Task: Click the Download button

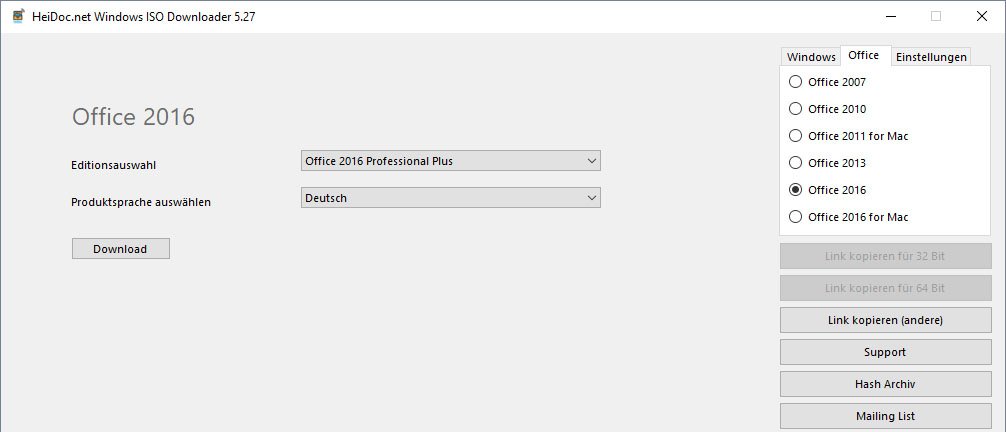Action: [x=121, y=249]
